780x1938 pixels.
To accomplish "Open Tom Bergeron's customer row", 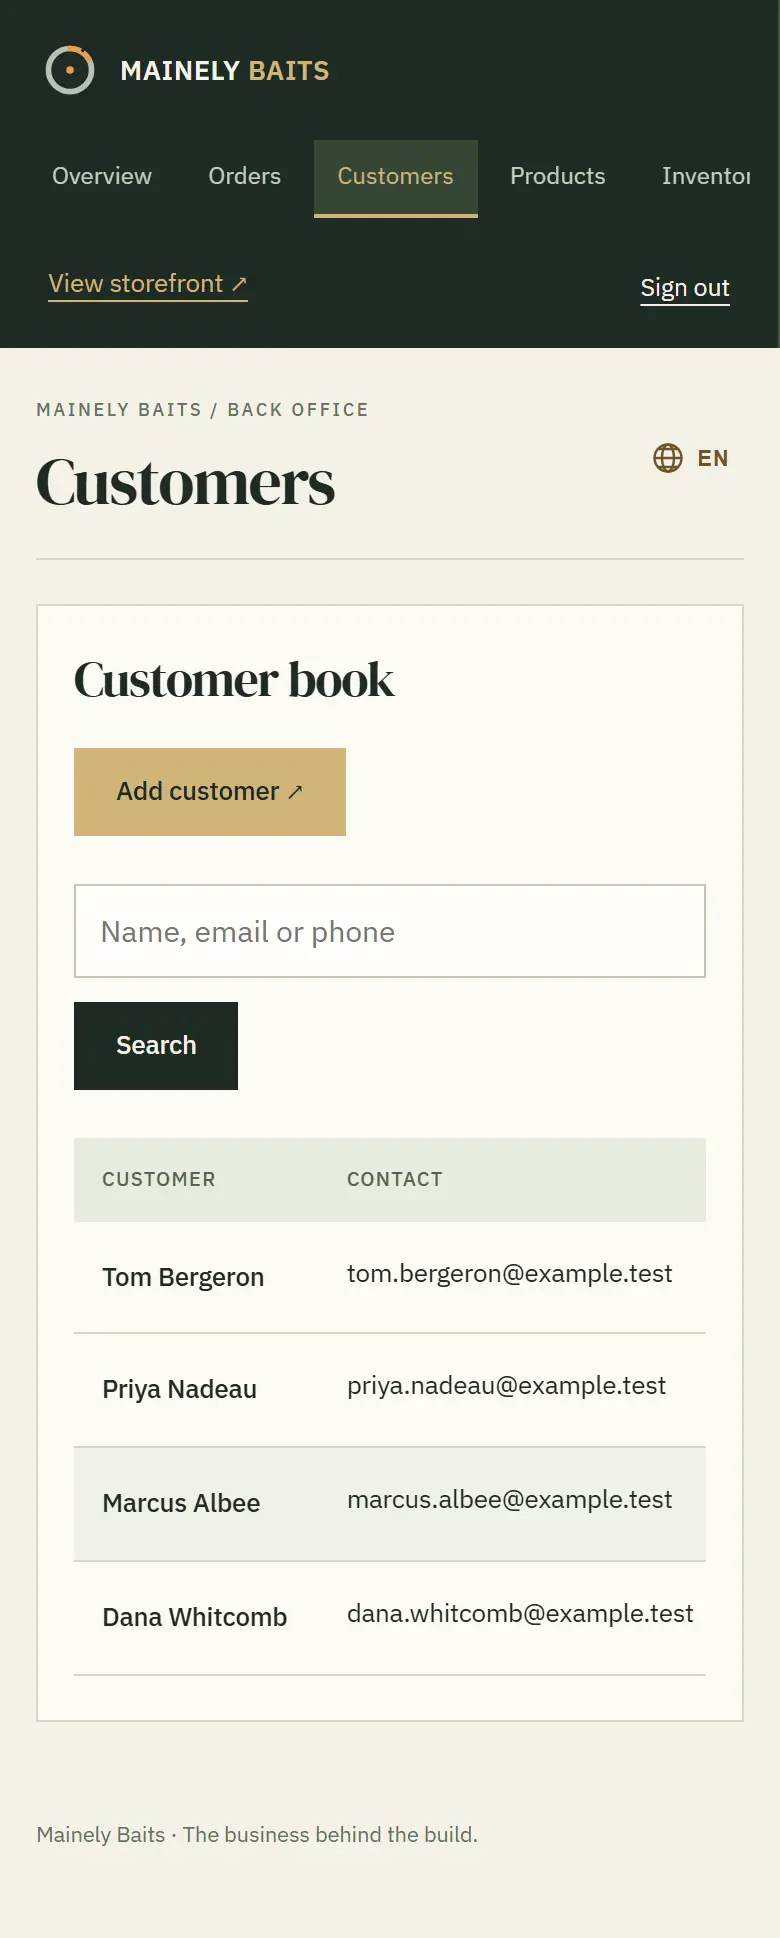I will [x=390, y=1277].
